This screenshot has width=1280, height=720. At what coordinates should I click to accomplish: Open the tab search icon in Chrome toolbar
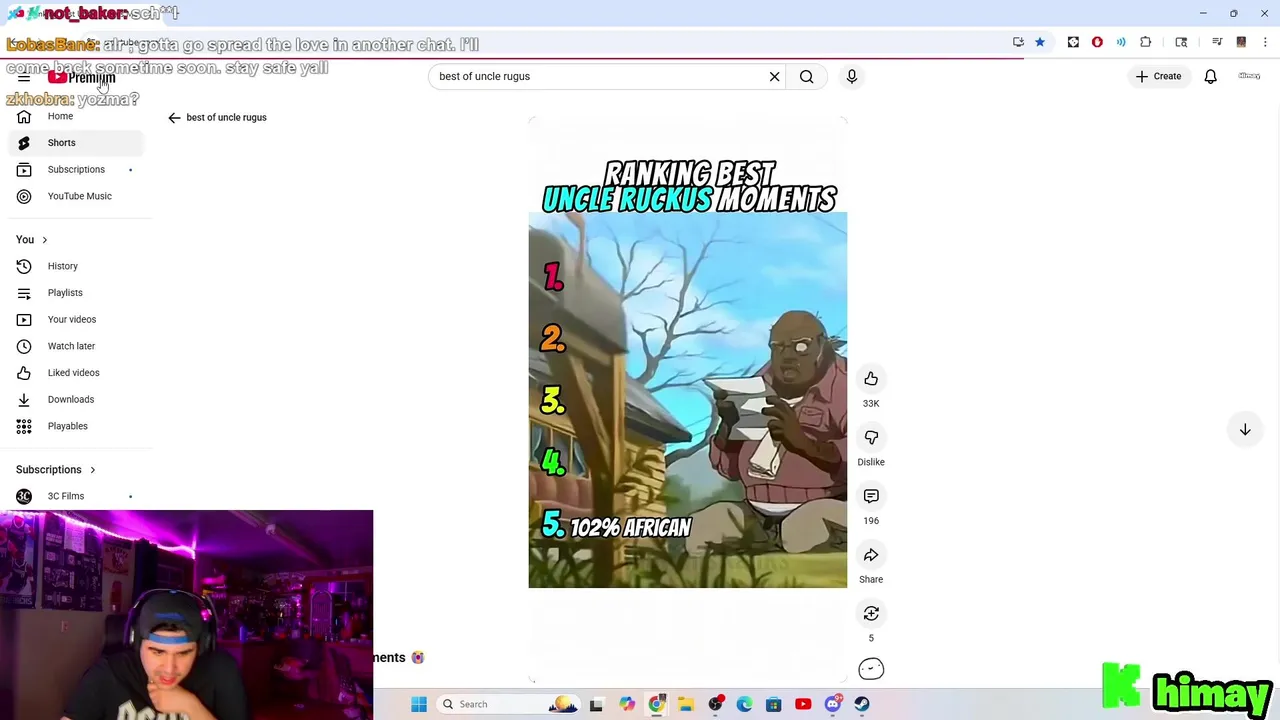point(1181,42)
